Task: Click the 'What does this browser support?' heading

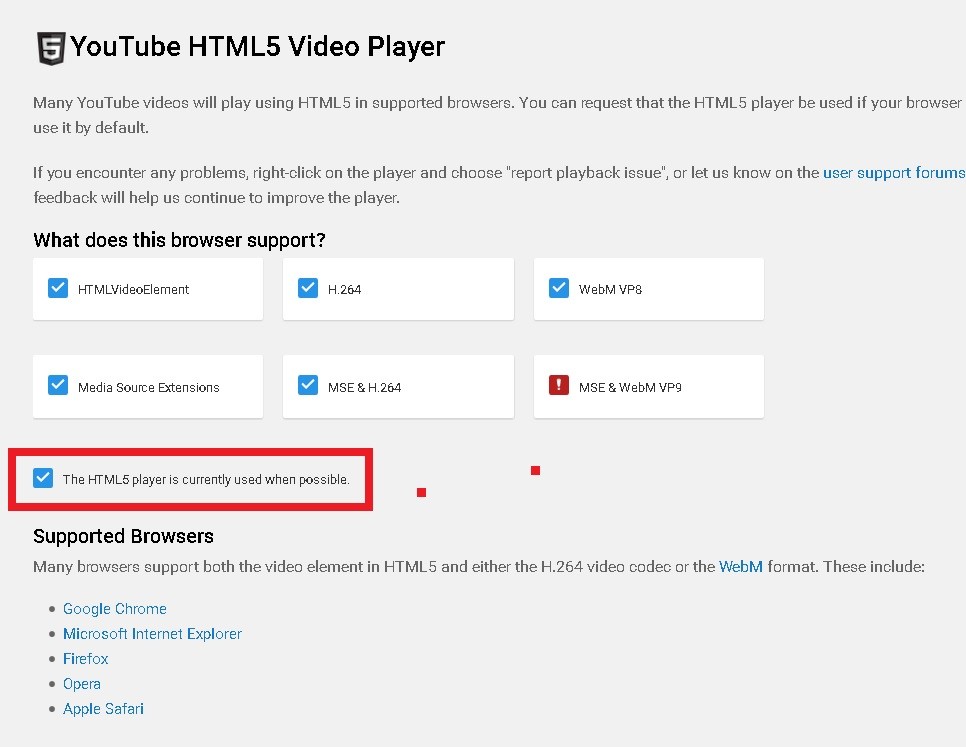Action: pos(179,240)
